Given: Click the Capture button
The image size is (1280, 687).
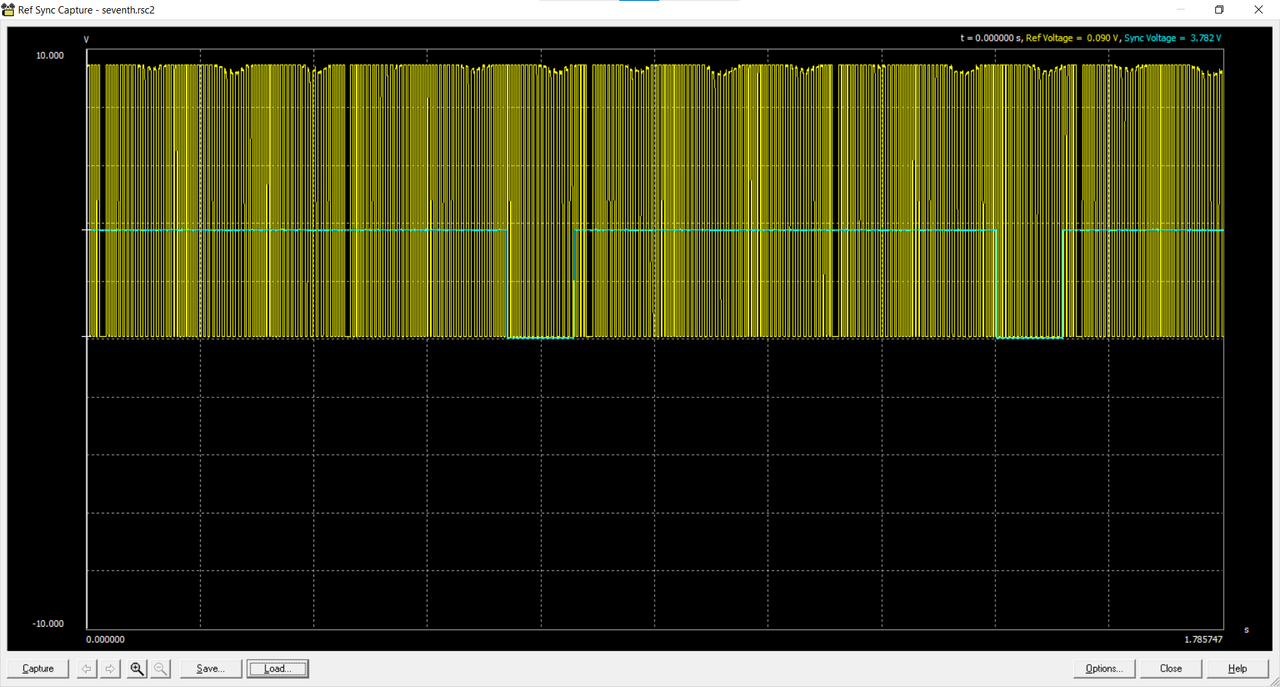Looking at the screenshot, I should 38,669.
